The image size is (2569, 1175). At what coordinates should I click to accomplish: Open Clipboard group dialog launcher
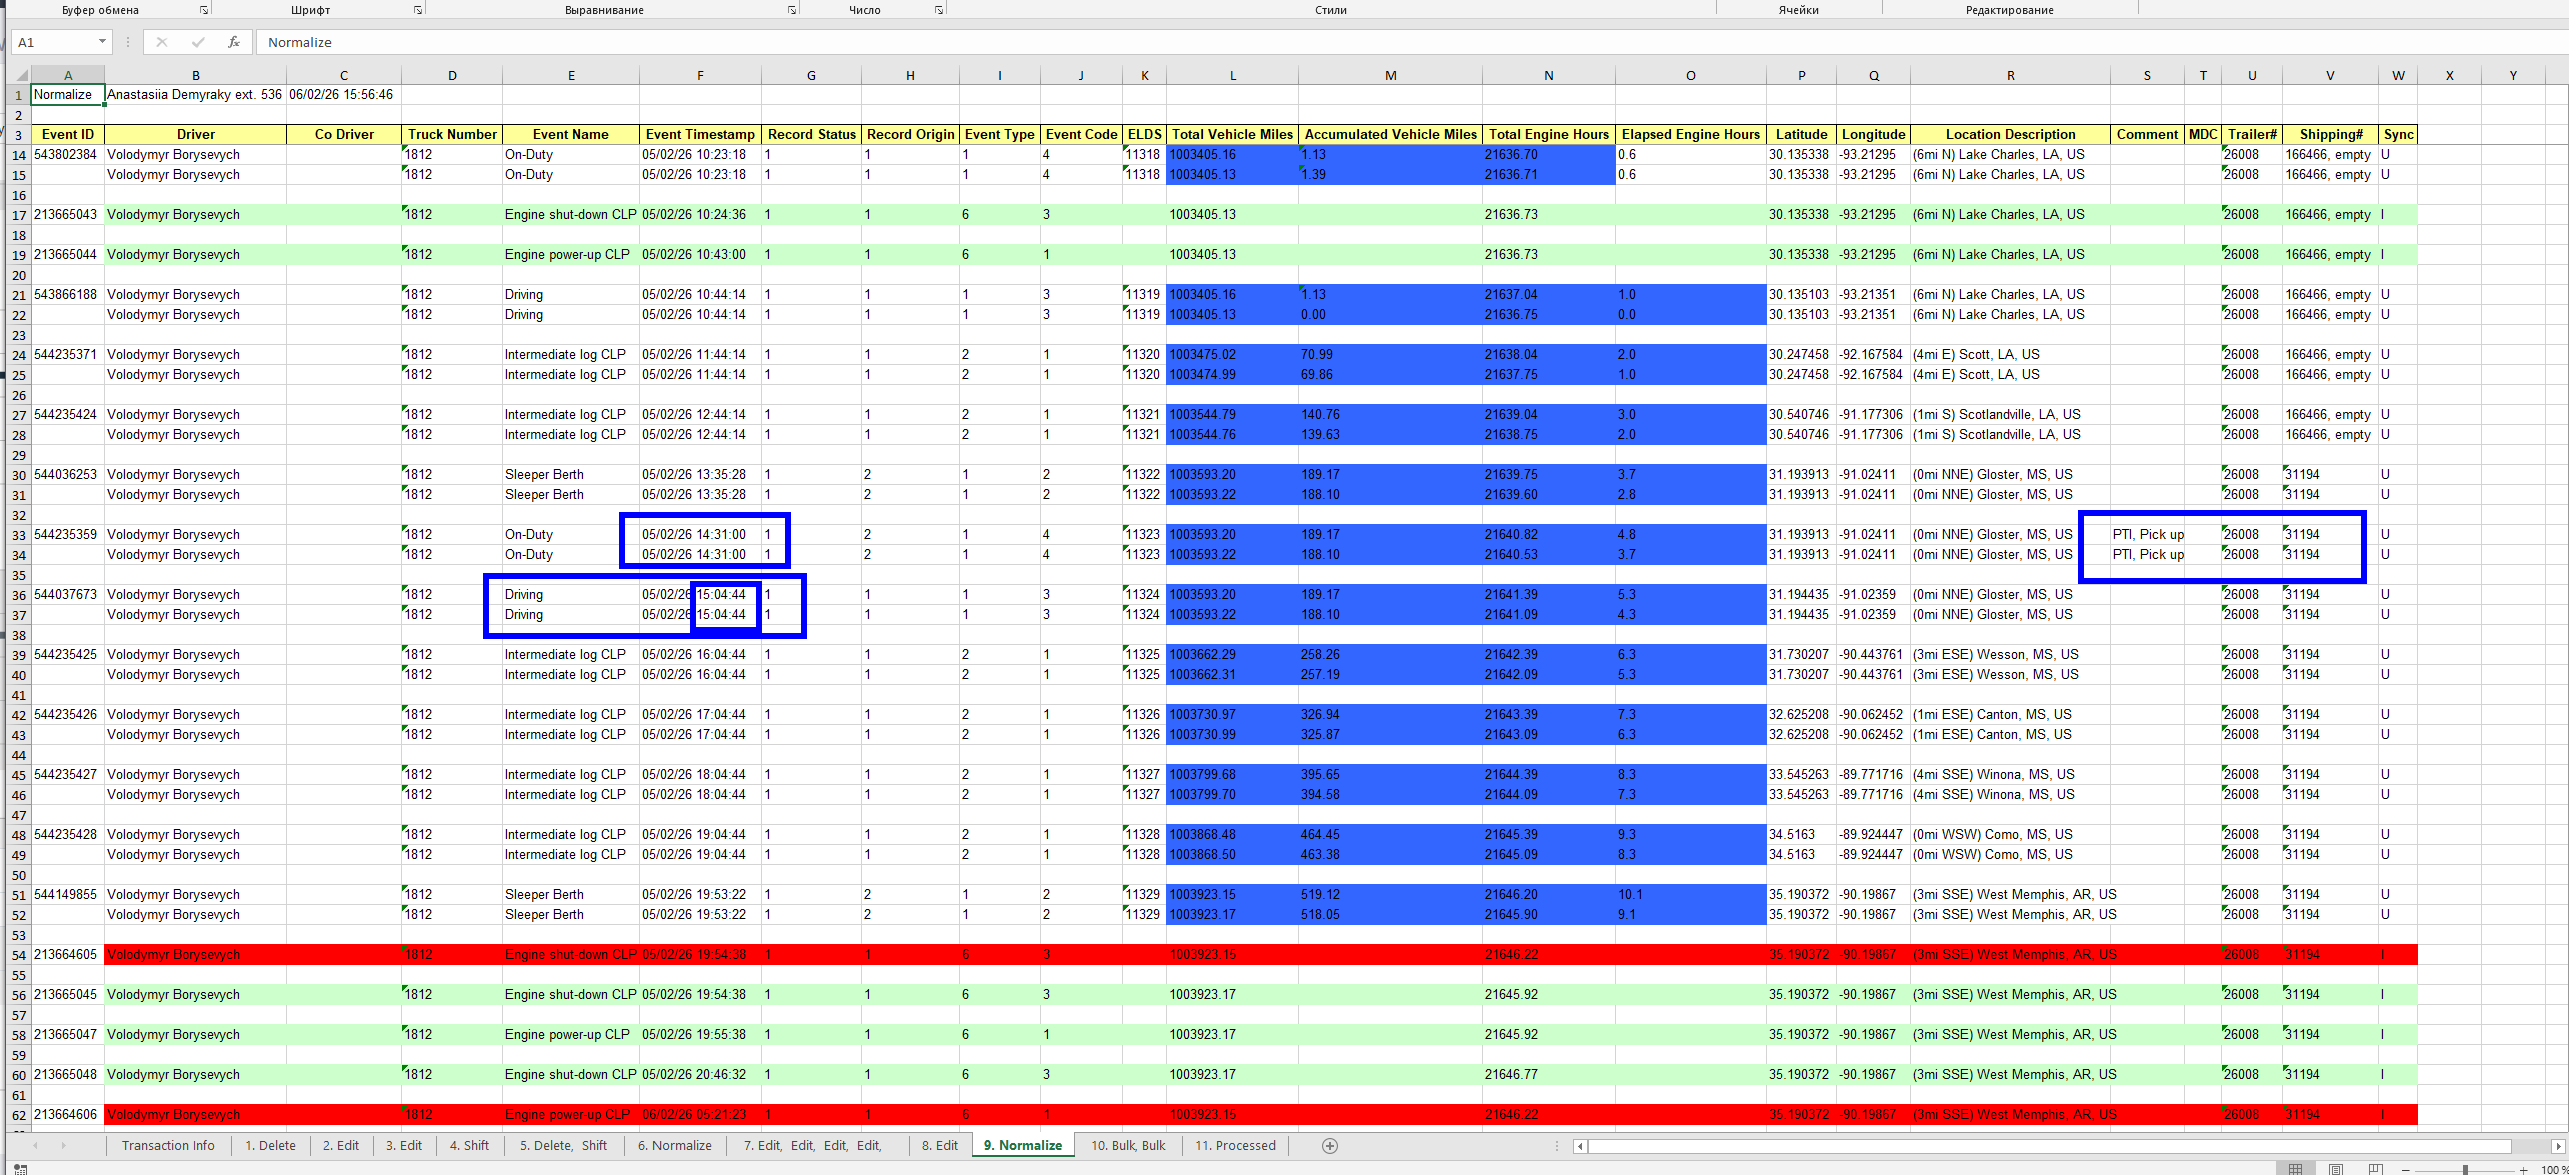(204, 10)
